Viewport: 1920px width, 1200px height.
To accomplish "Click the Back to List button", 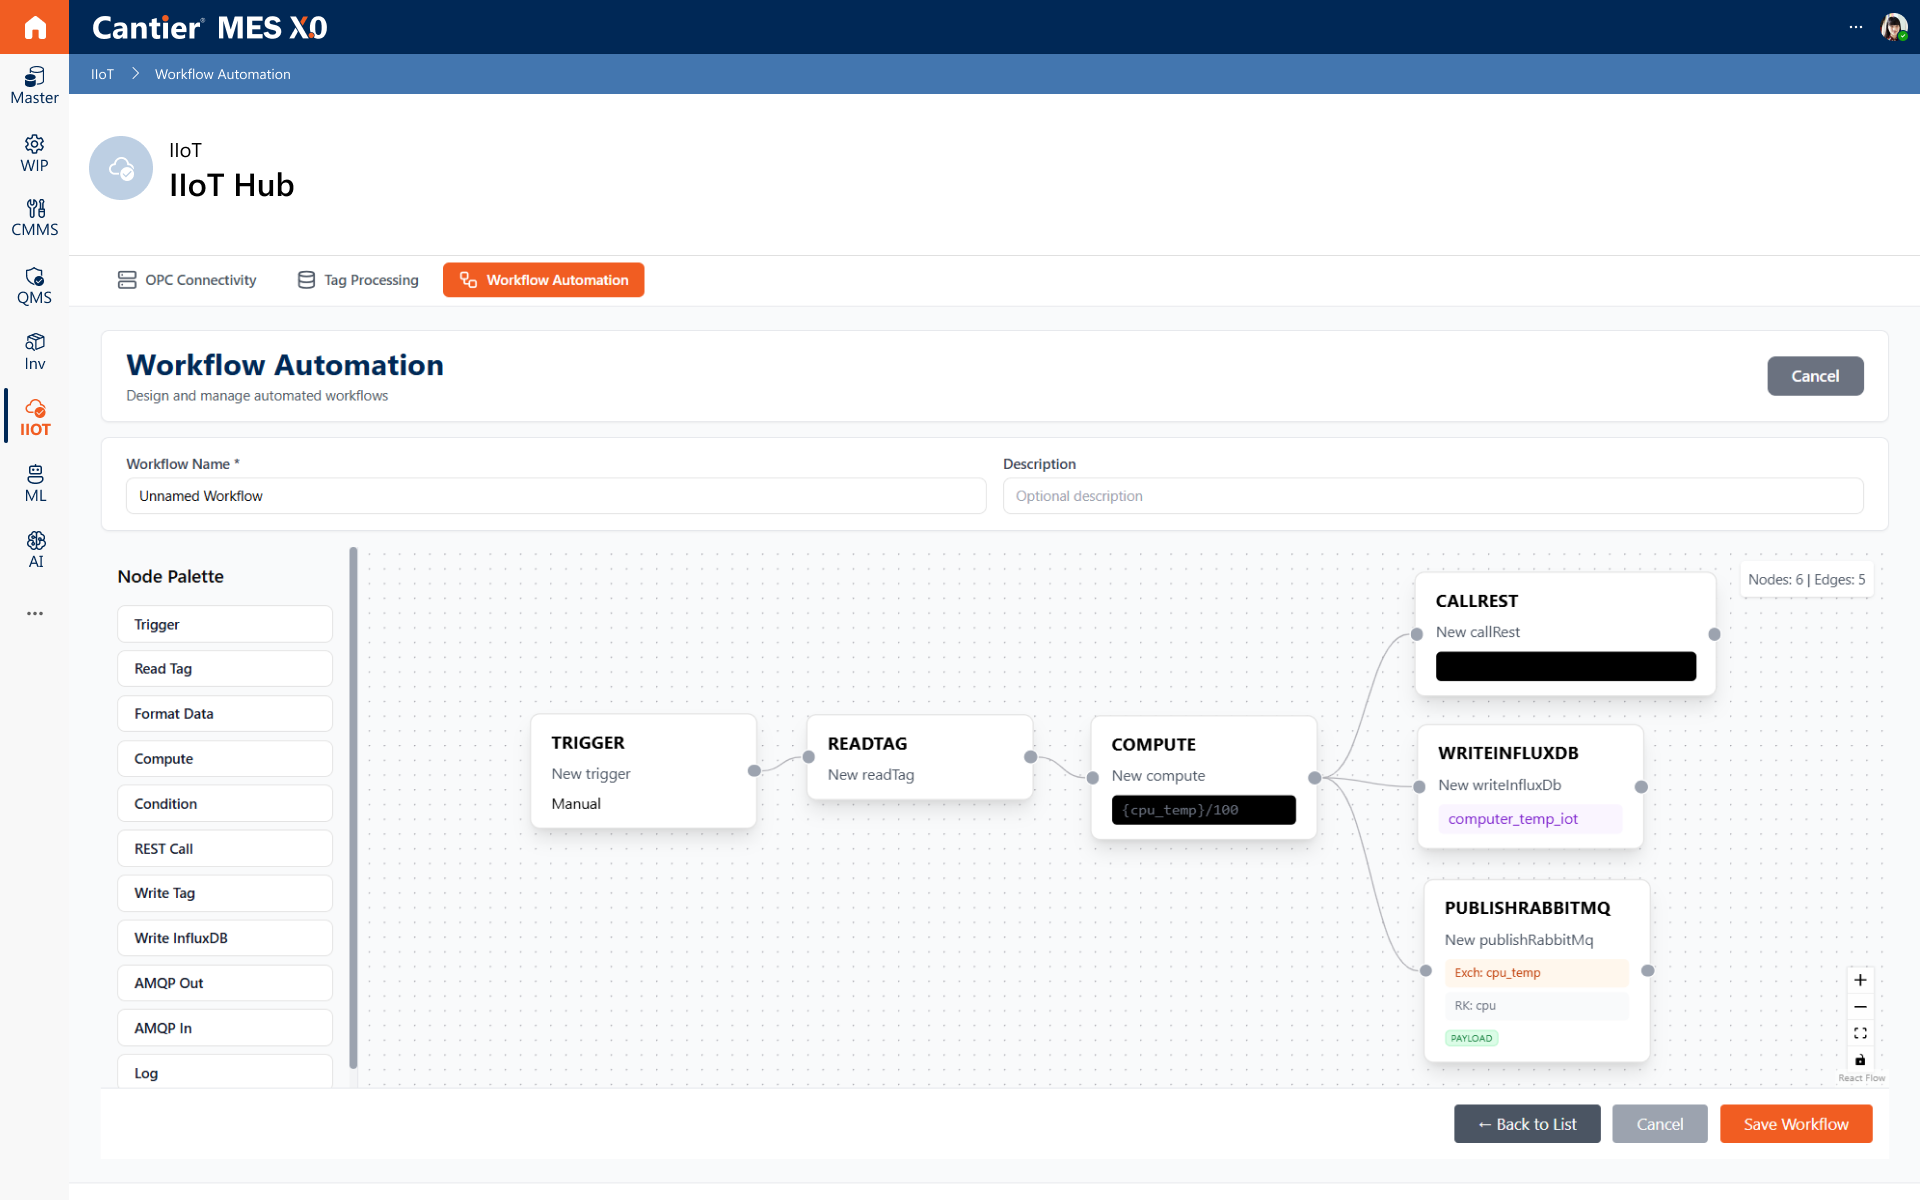I will tap(1527, 1124).
